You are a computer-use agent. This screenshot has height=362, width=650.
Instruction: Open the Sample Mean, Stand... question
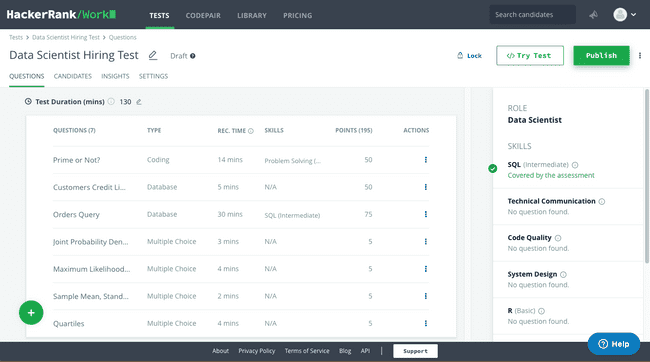pyautogui.click(x=91, y=296)
